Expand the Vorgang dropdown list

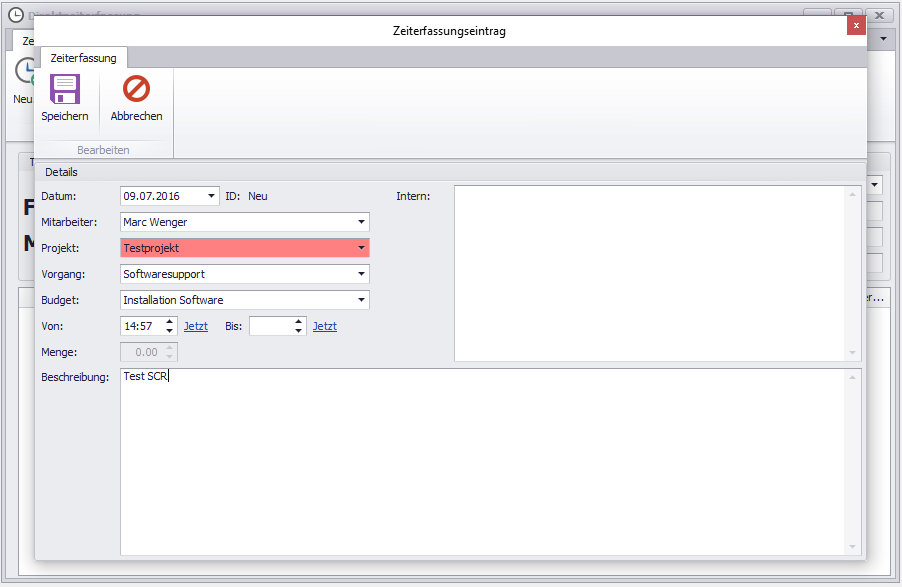tap(361, 274)
